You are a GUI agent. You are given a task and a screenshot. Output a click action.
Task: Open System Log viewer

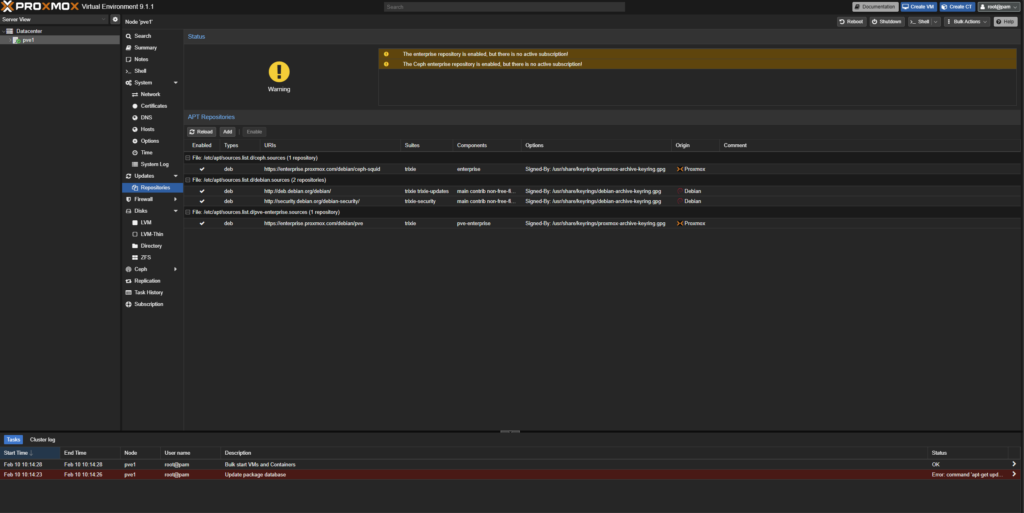(x=152, y=164)
